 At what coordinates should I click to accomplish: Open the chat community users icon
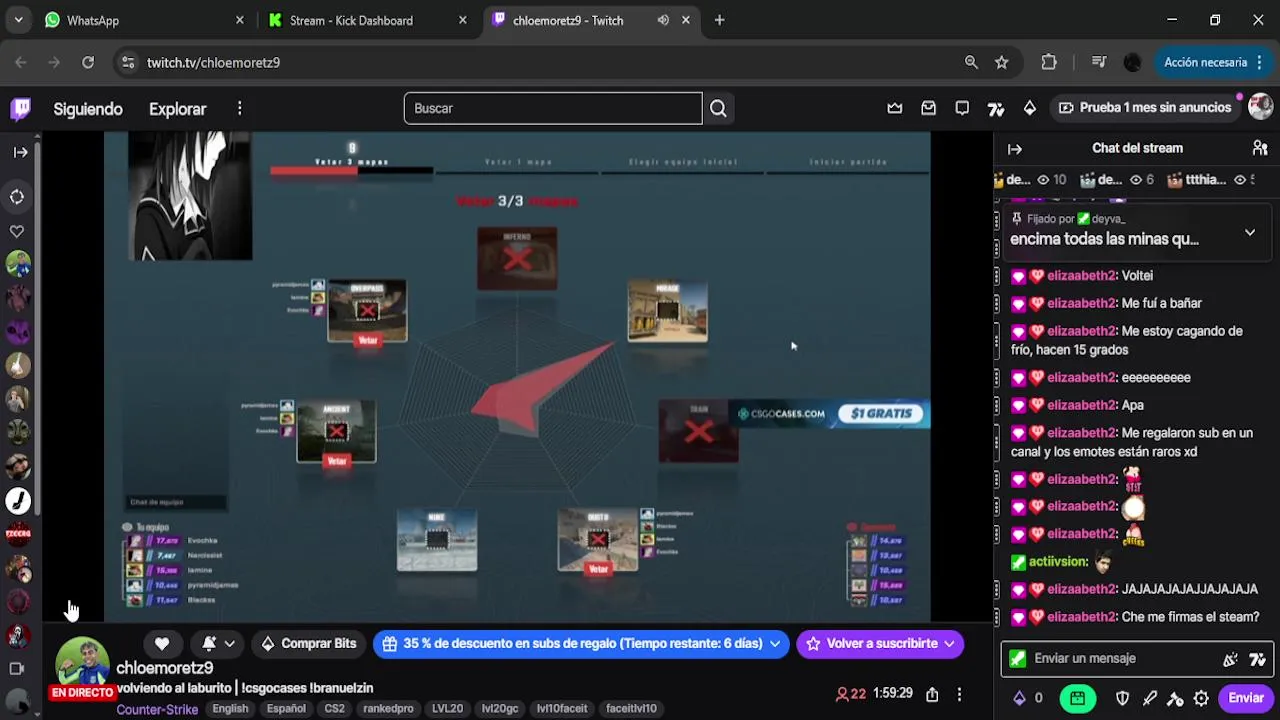1260,148
